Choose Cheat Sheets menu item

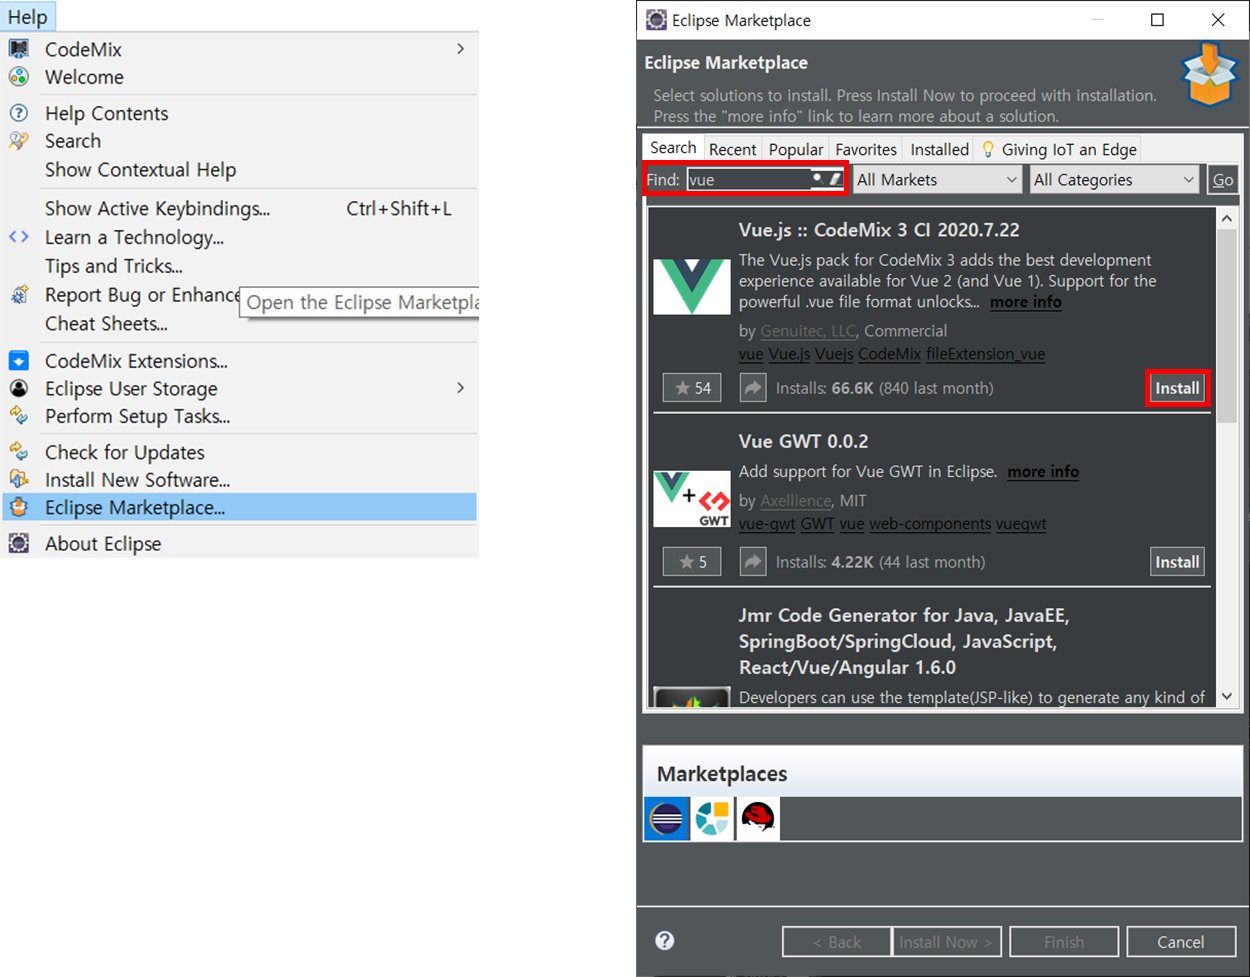240,324
